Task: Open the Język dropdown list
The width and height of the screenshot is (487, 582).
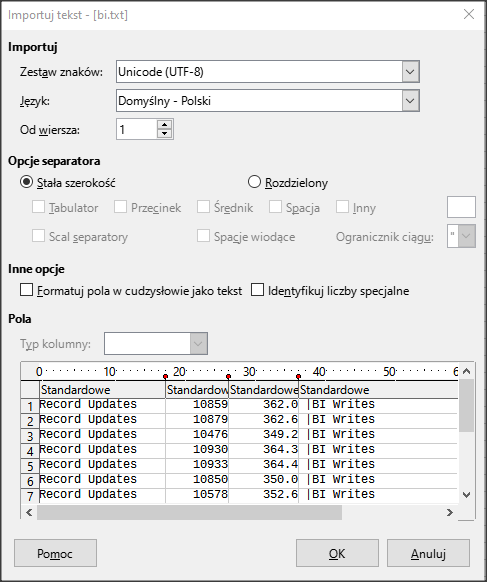Action: (410, 100)
